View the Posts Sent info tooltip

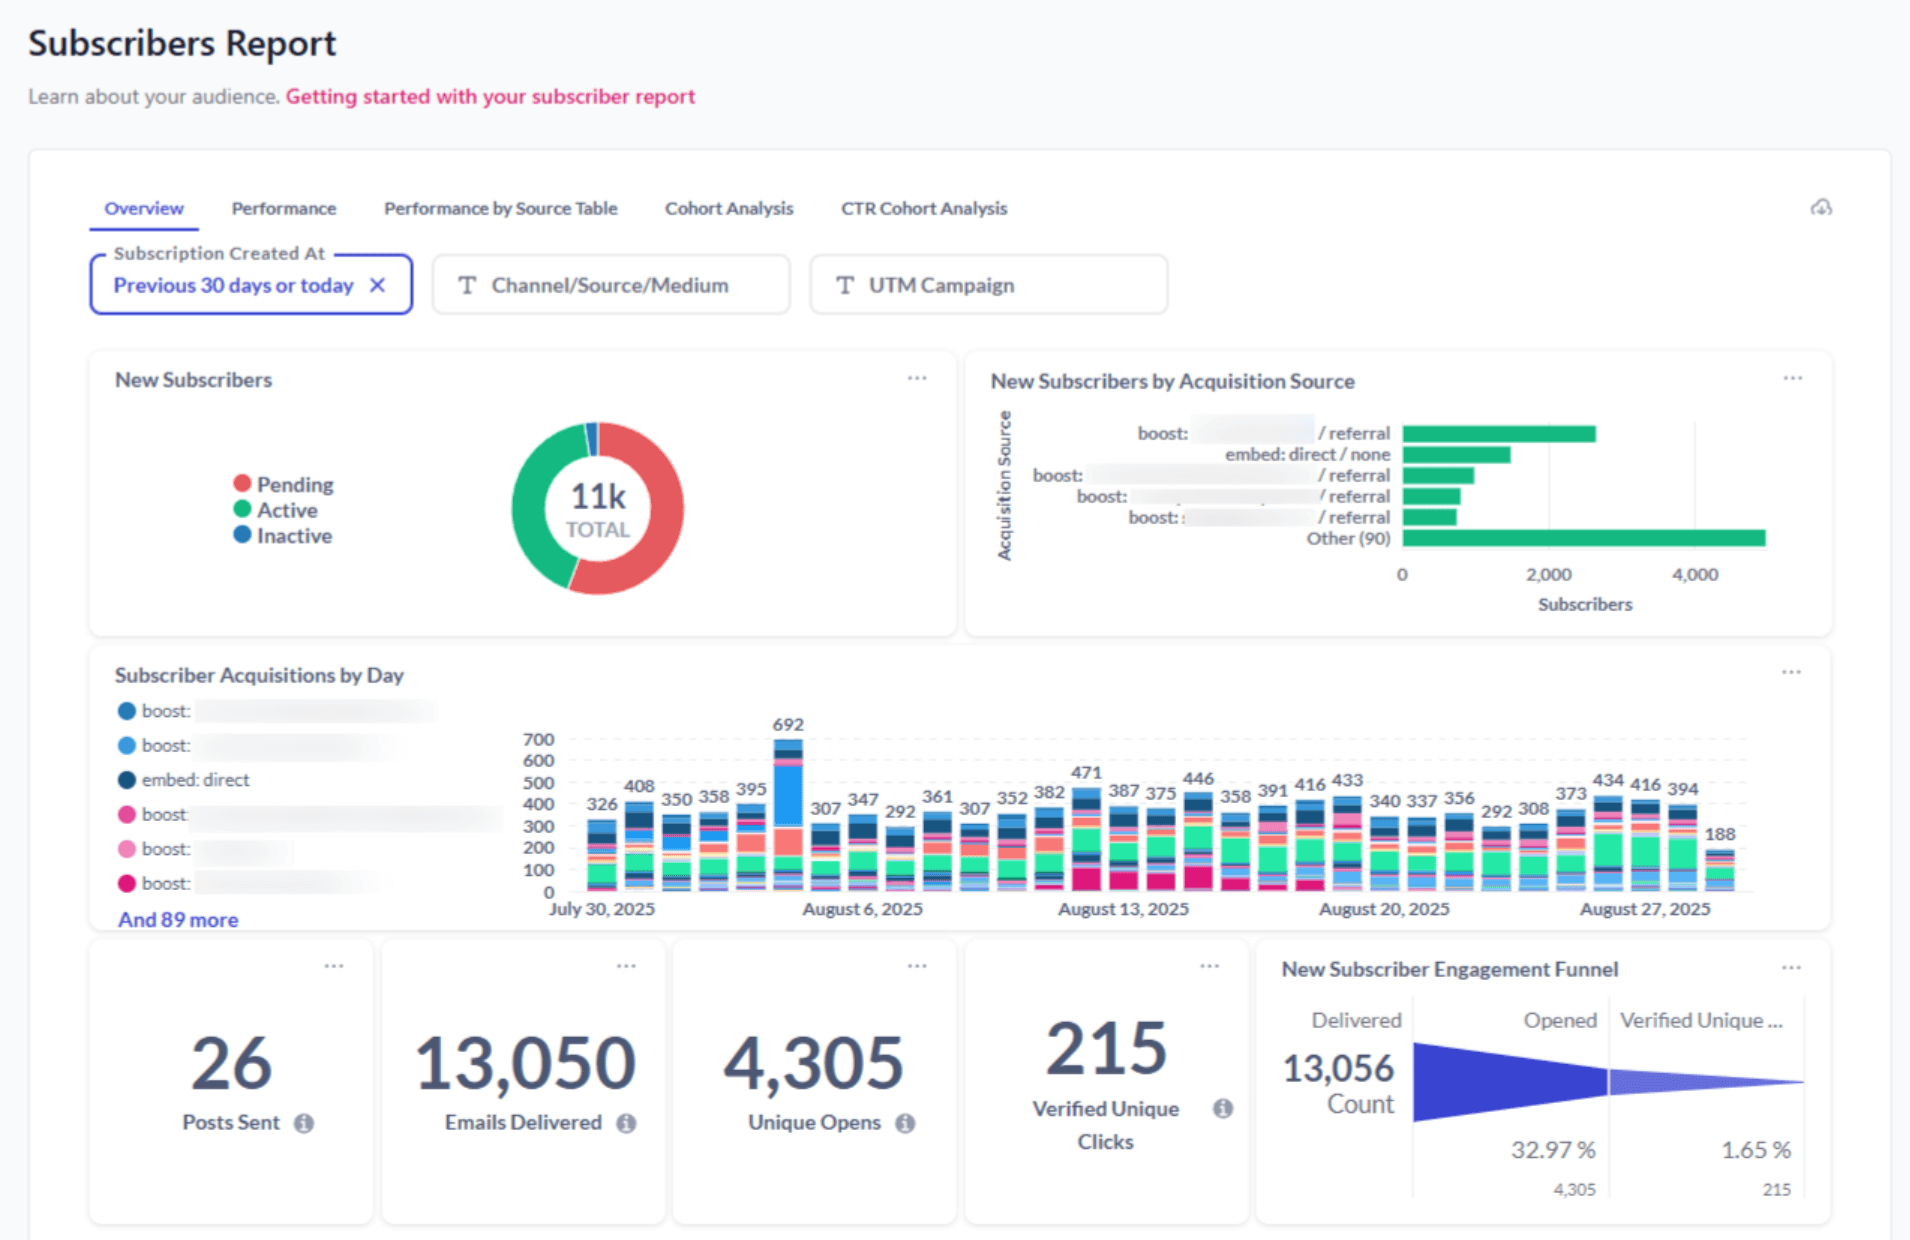pos(305,1122)
